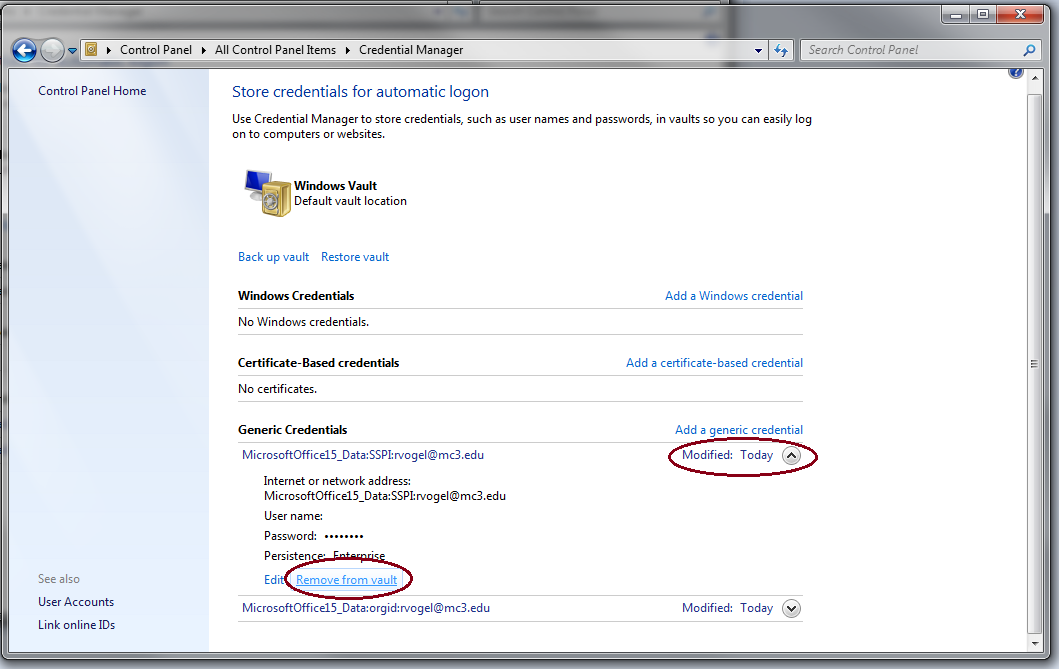Open the Help question mark icon
Screen dimensions: 1059x669
[x=1015, y=72]
